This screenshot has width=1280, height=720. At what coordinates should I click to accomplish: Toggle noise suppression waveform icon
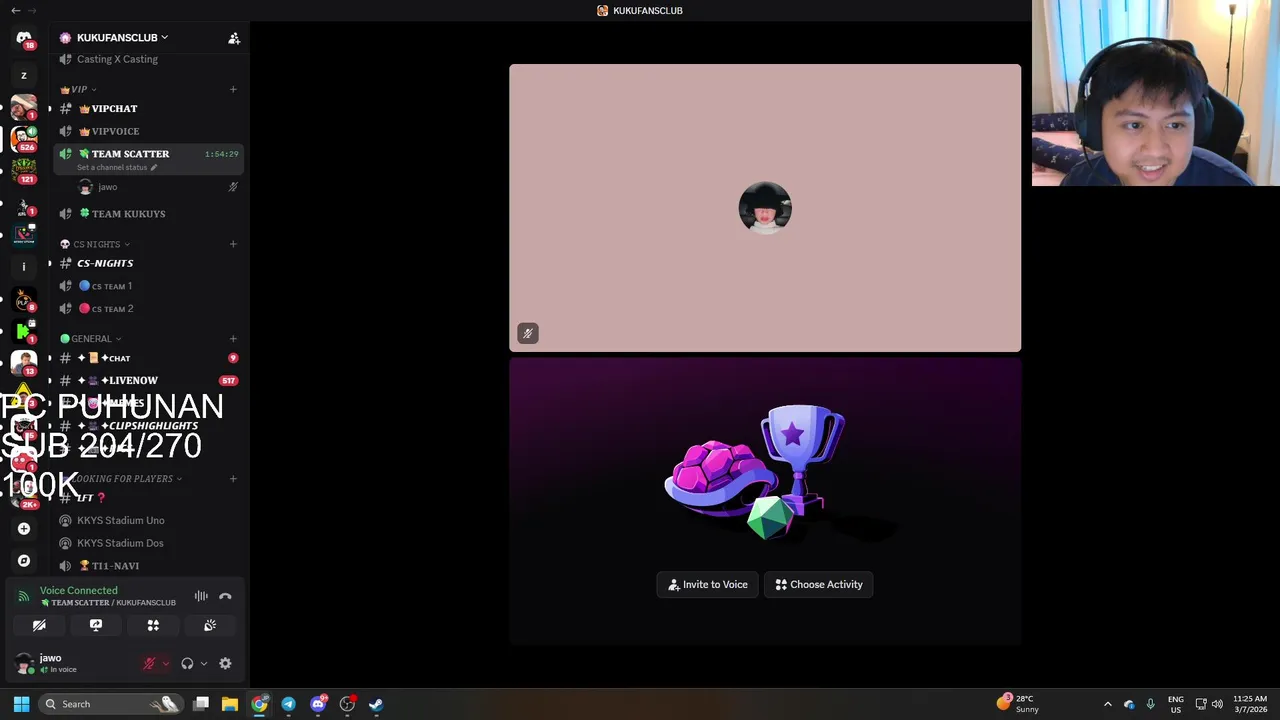(x=201, y=596)
